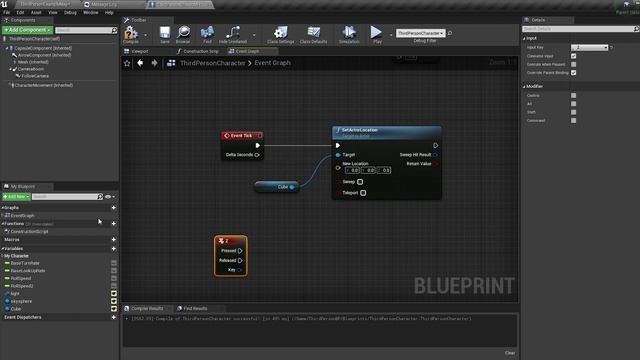The image size is (640, 360).
Task: Toggle Execute when Paused checkbox
Action: 573,64
